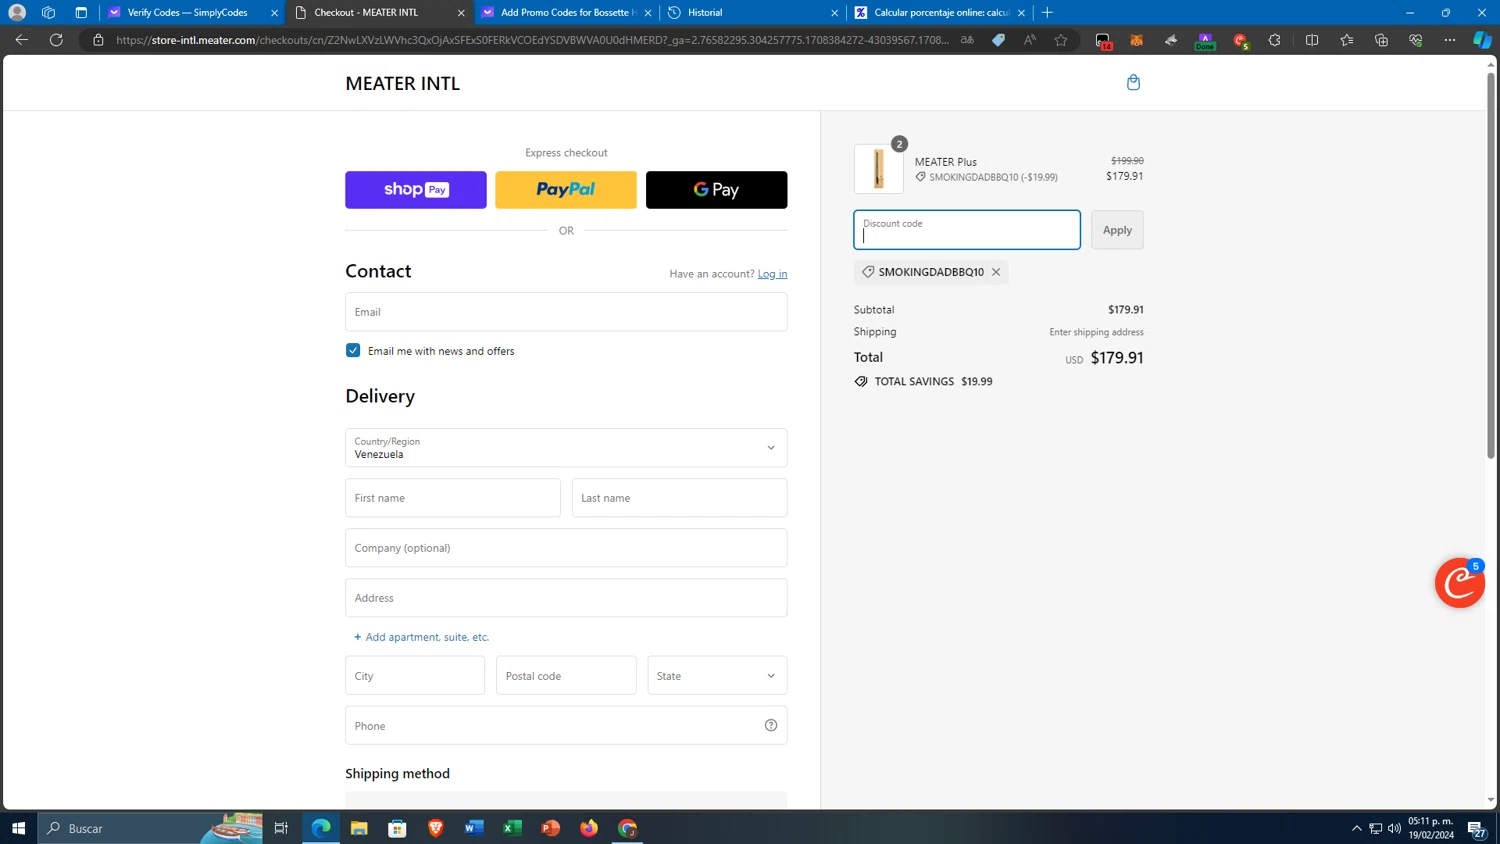Open the gray shark extension icon
Image resolution: width=1500 pixels, height=844 pixels.
point(1171,40)
